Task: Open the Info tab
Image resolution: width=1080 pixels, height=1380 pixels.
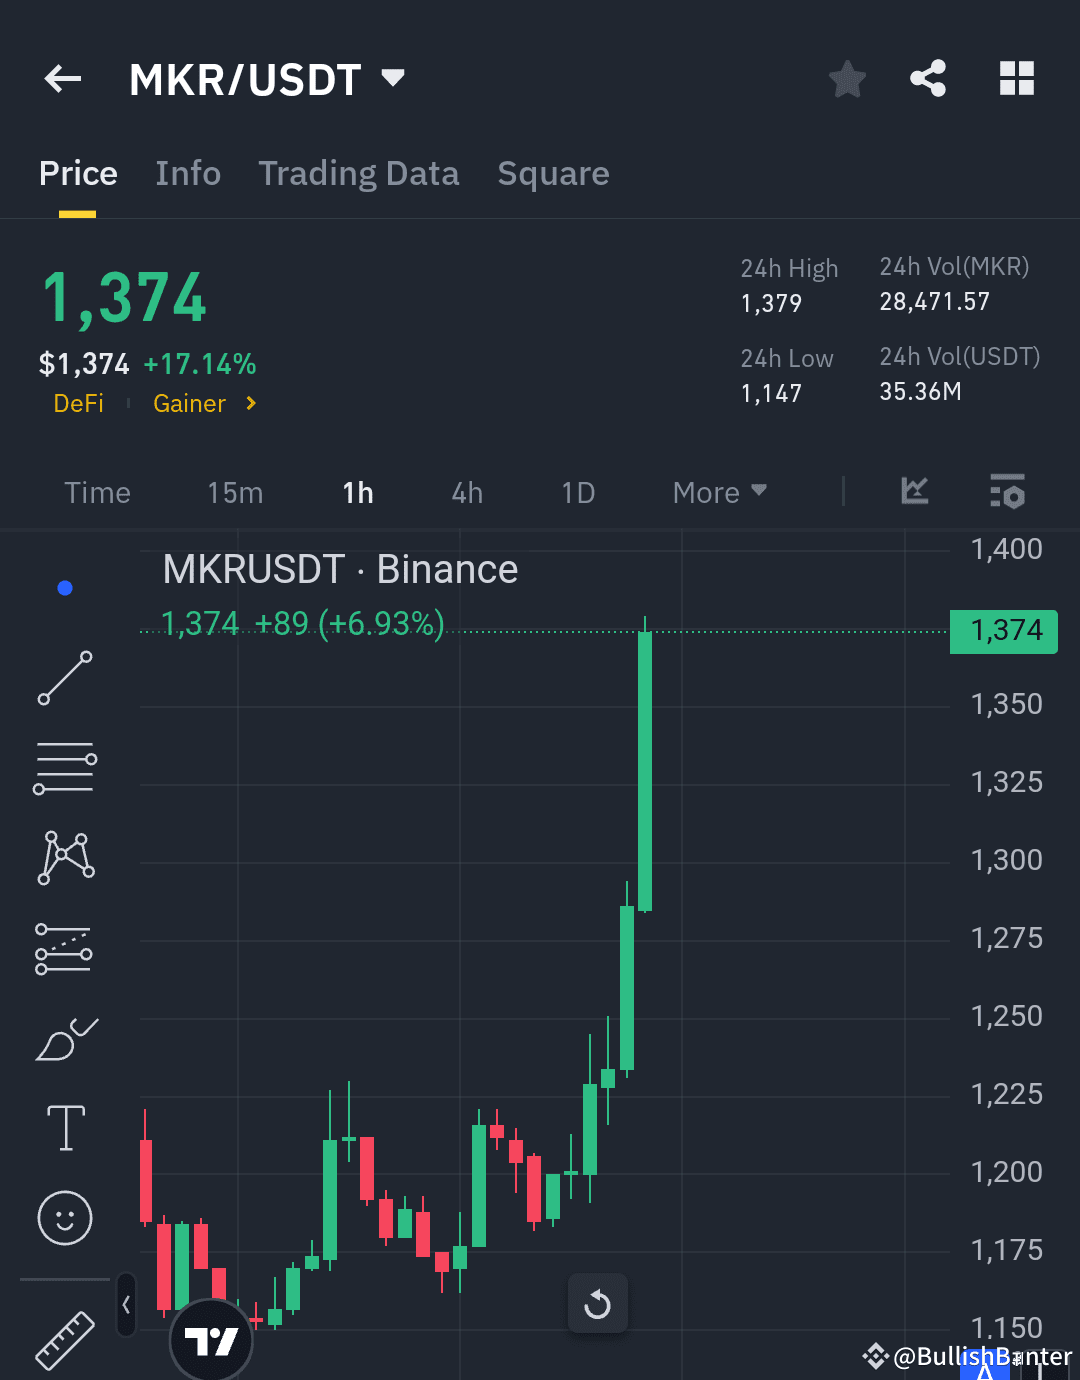Action: 188,173
